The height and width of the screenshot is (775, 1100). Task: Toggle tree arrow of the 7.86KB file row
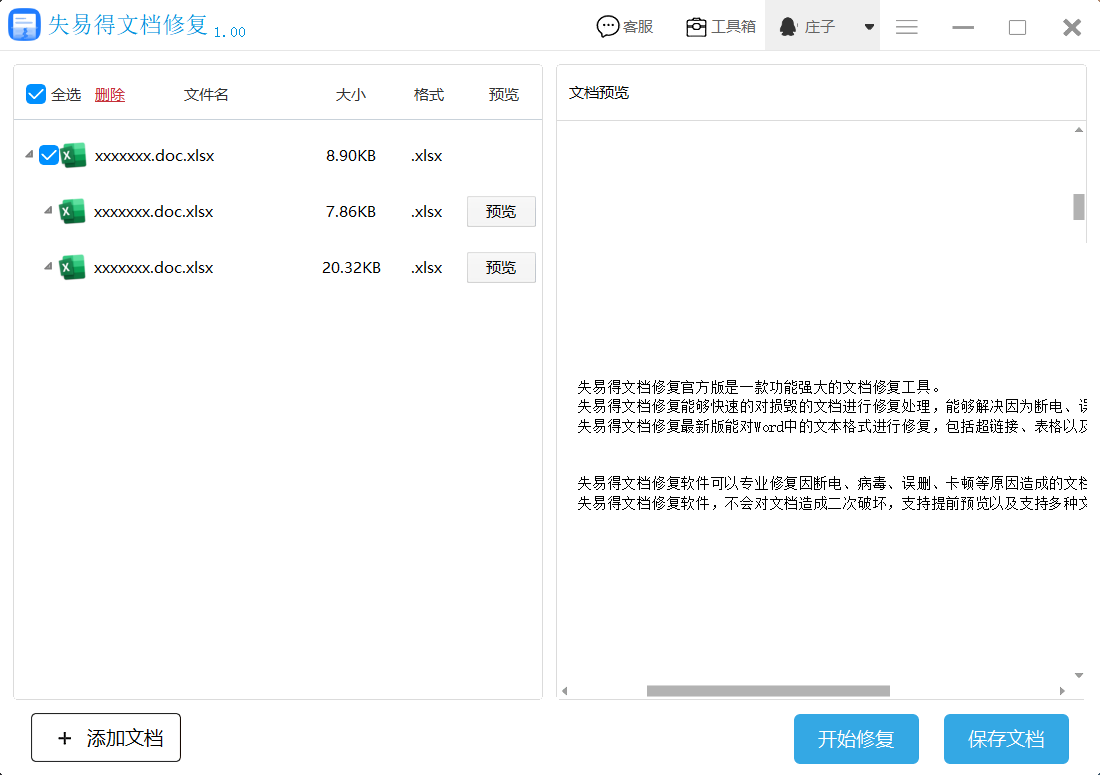(47, 211)
